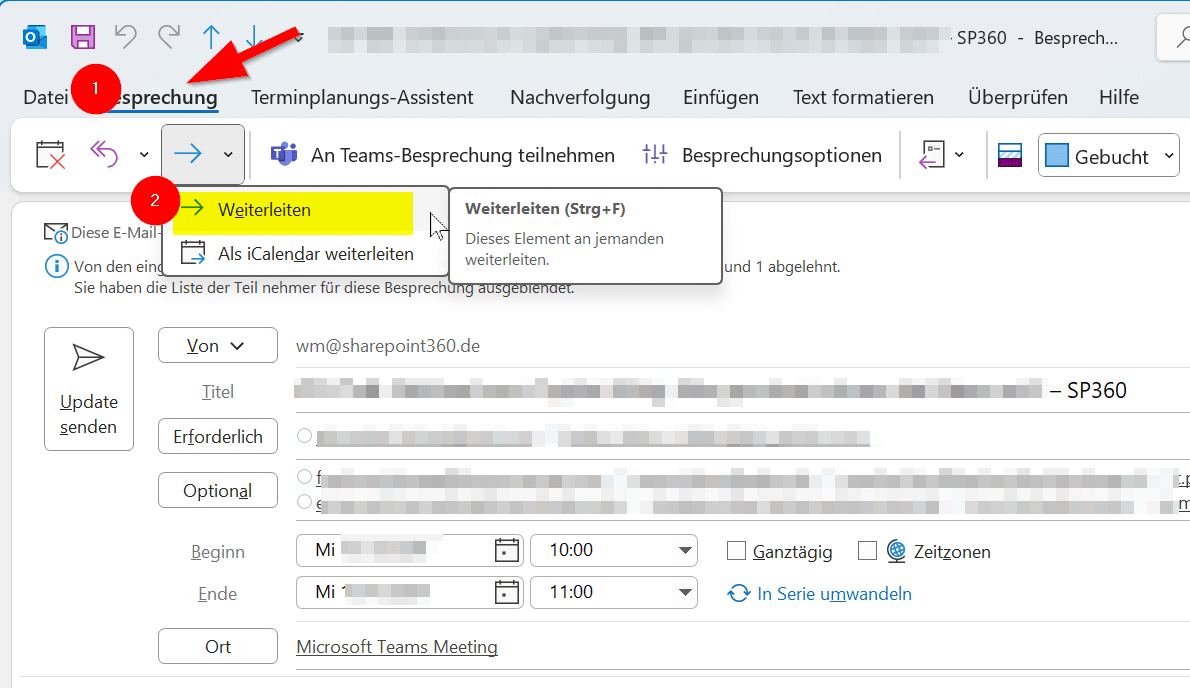Open calendar picker for Beginn date
Screen dimensions: 1190x688
click(508, 550)
